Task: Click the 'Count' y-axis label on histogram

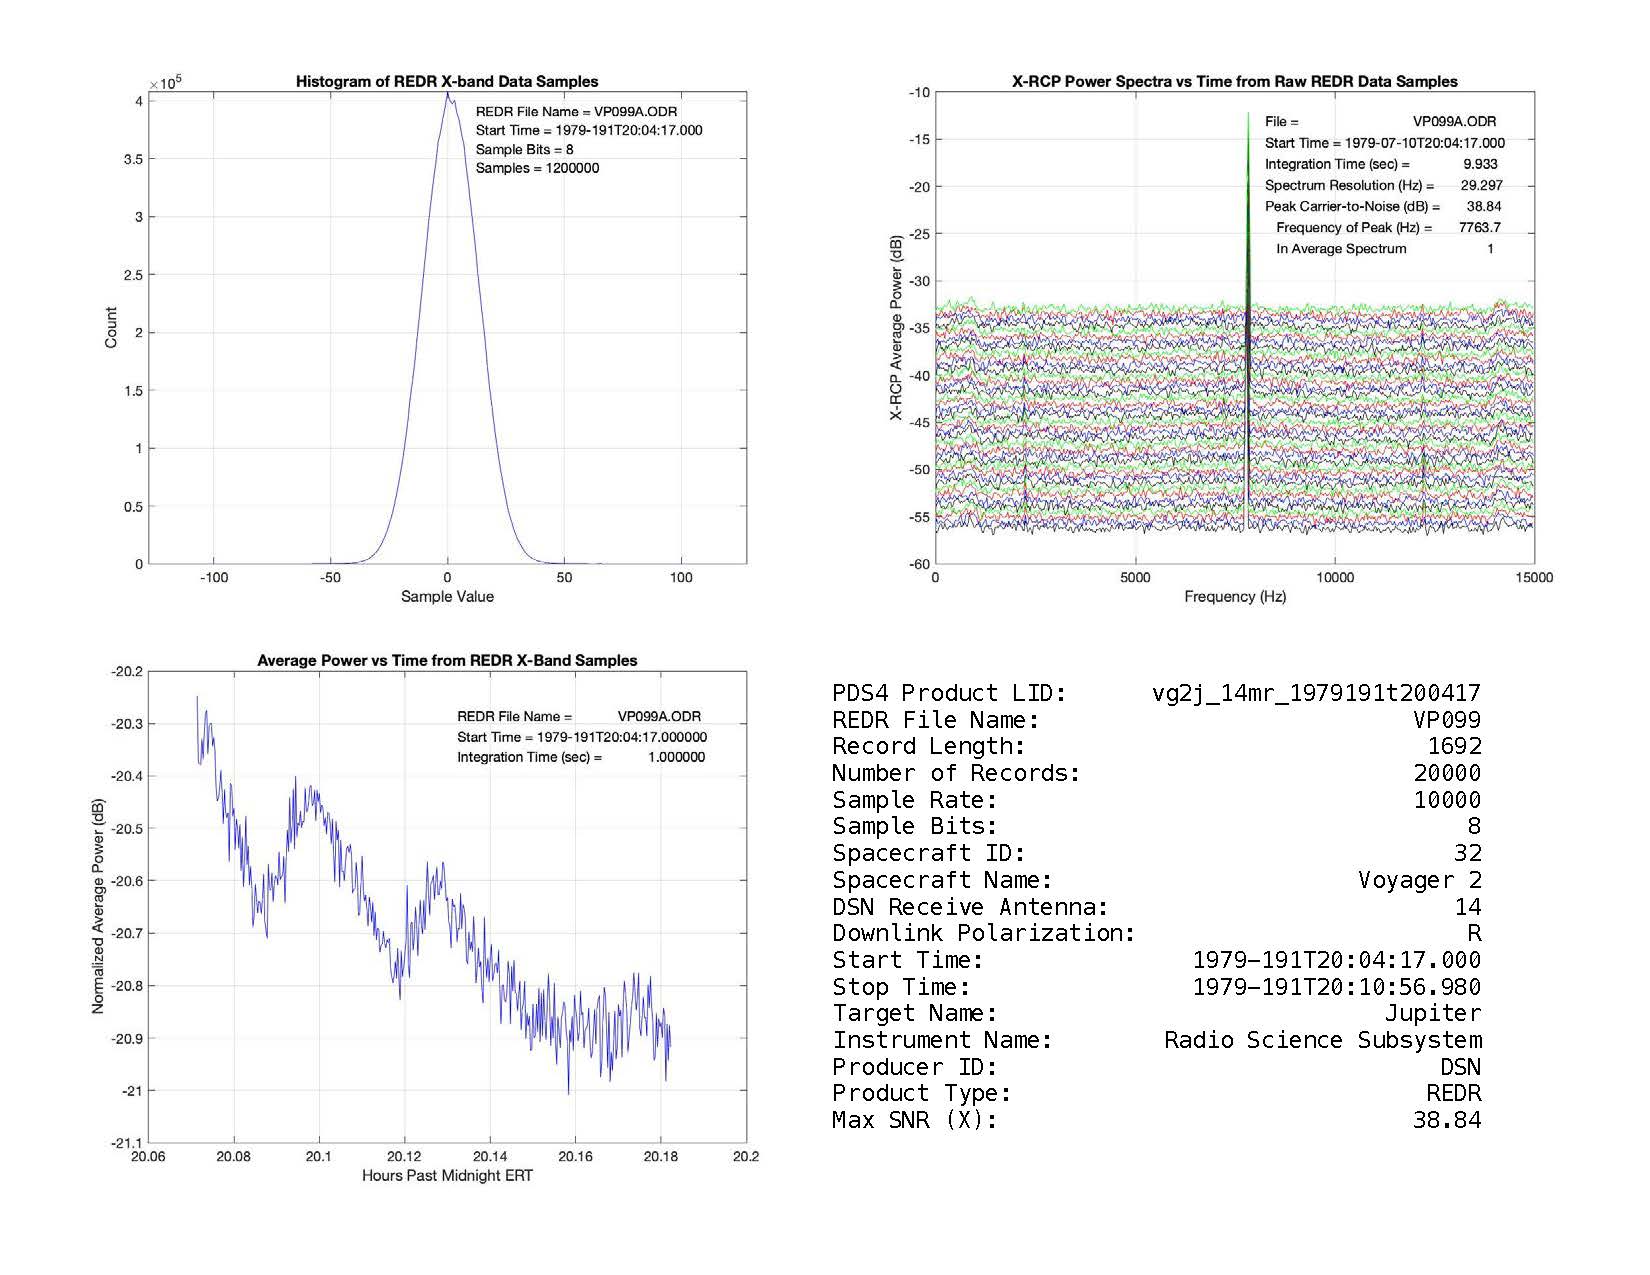Action: click(x=111, y=328)
